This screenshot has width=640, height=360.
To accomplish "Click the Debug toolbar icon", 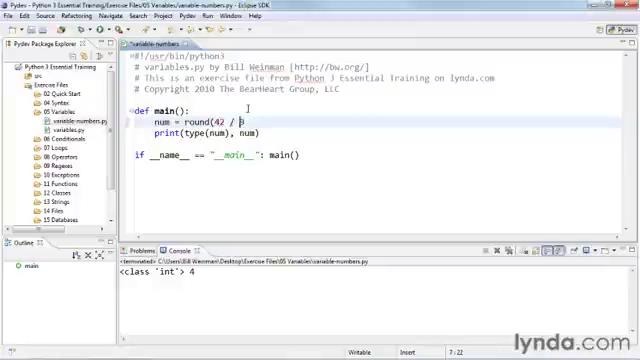I will coord(81,30).
